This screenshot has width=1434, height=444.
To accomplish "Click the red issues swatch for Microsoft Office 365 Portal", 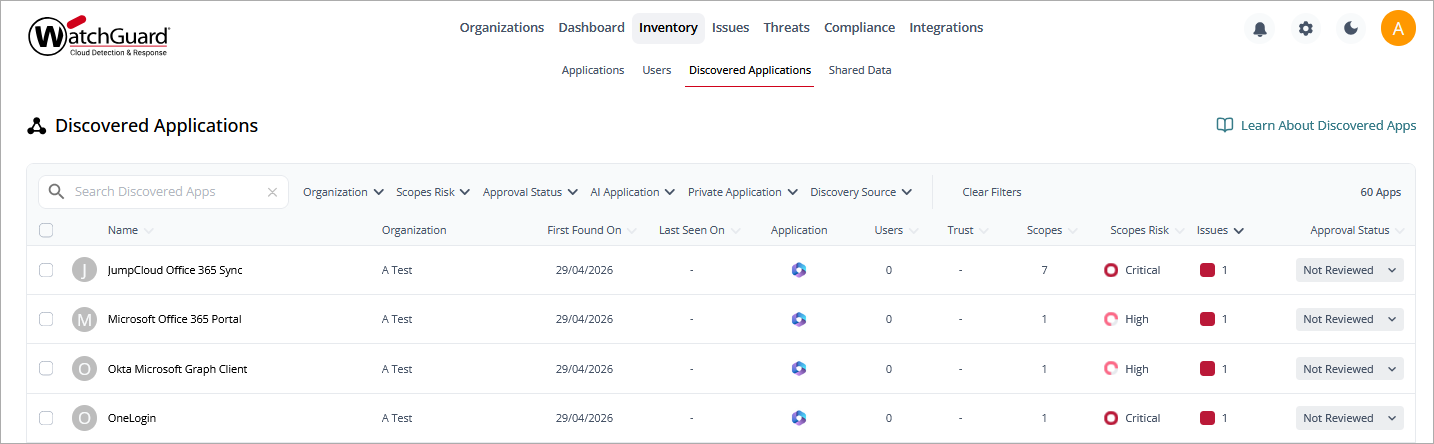I will [1207, 319].
